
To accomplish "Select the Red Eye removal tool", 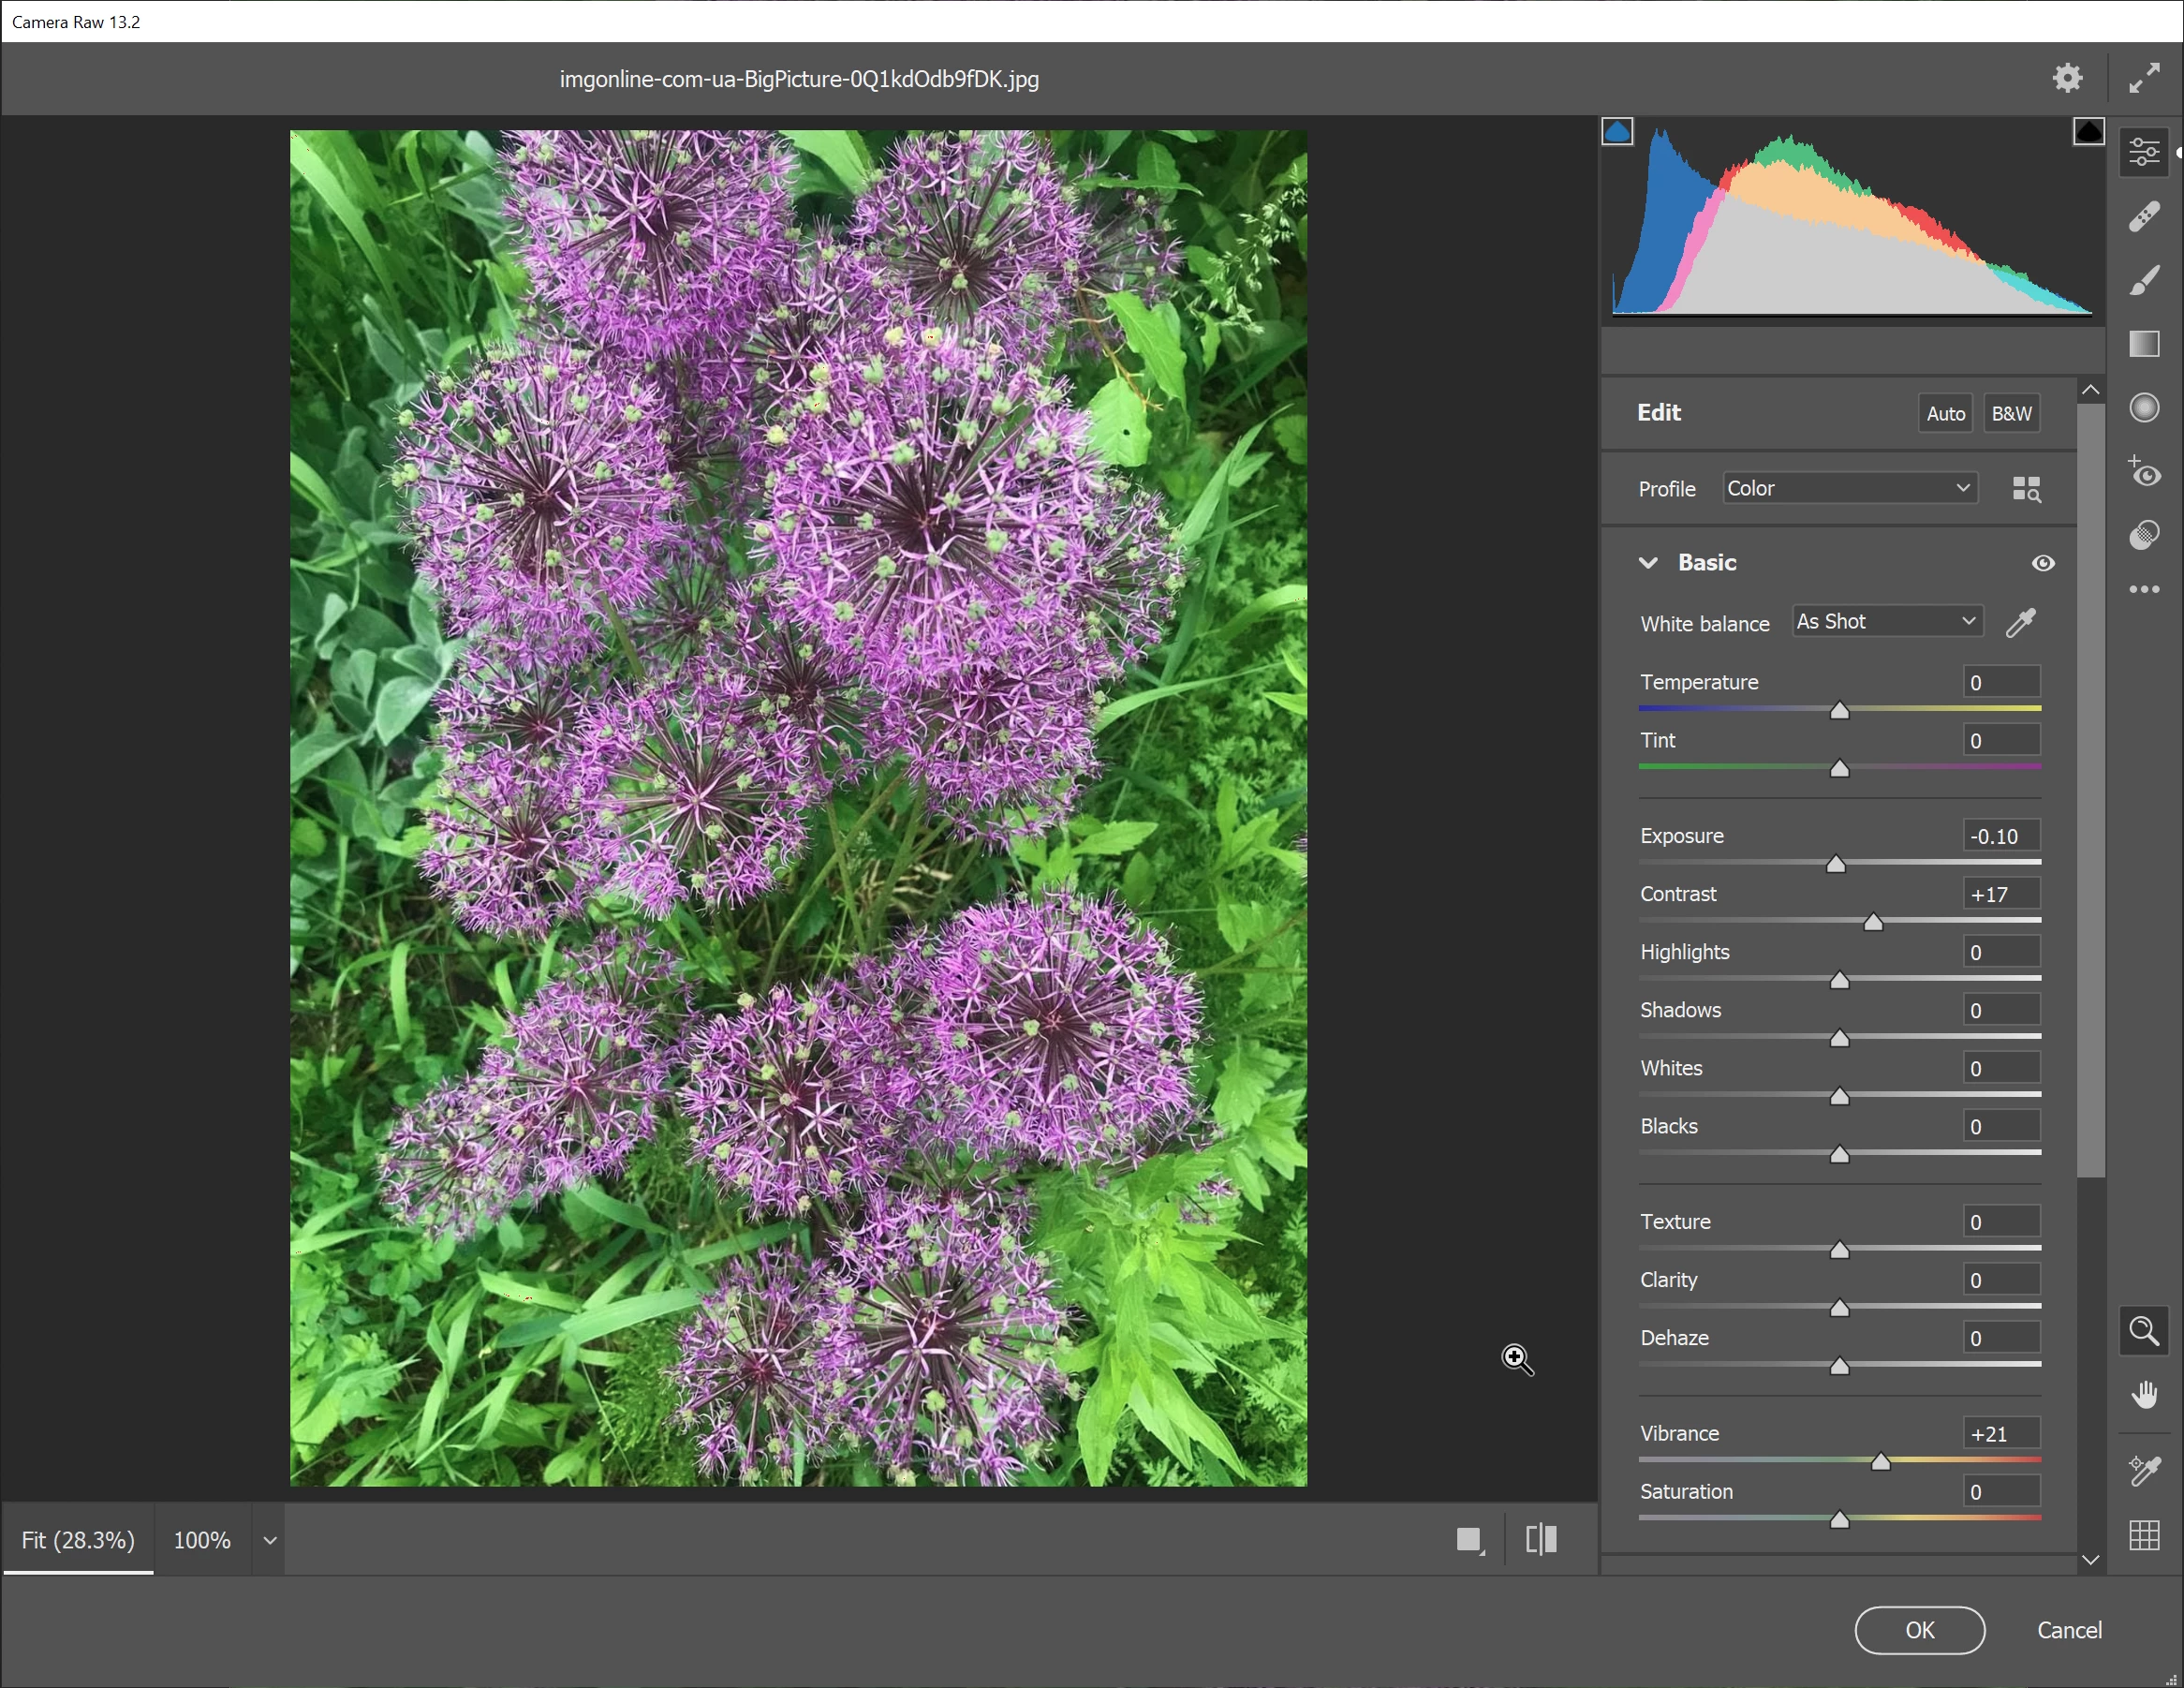I will [2144, 471].
